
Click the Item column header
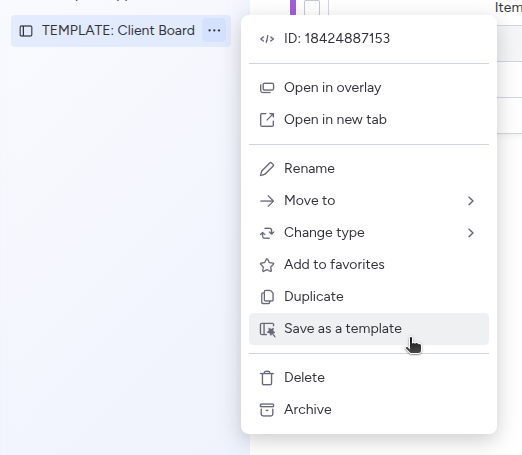(508, 7)
